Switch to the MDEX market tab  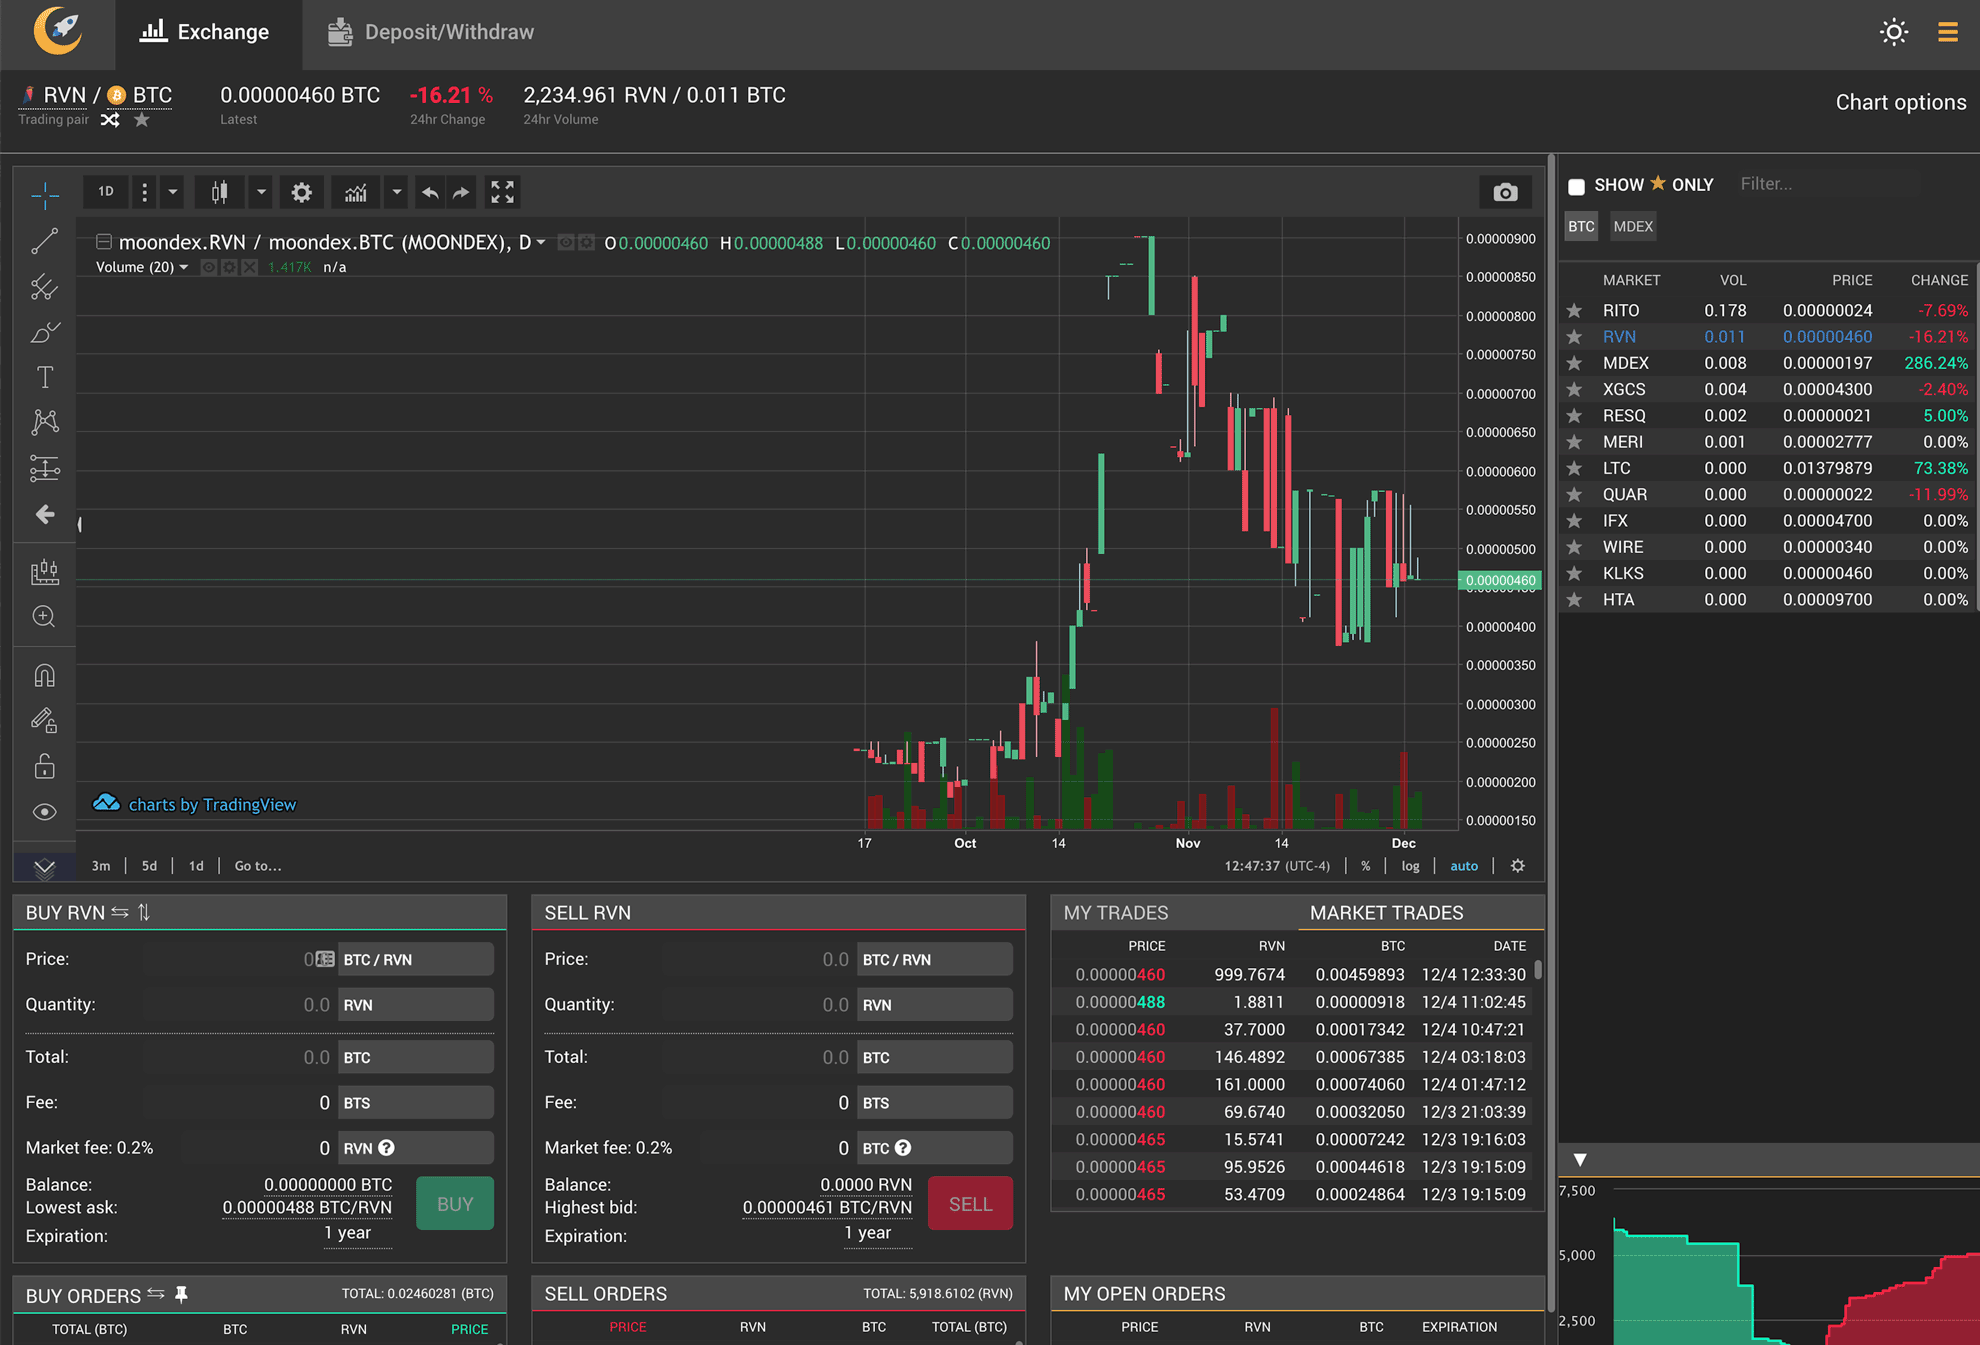point(1632,227)
